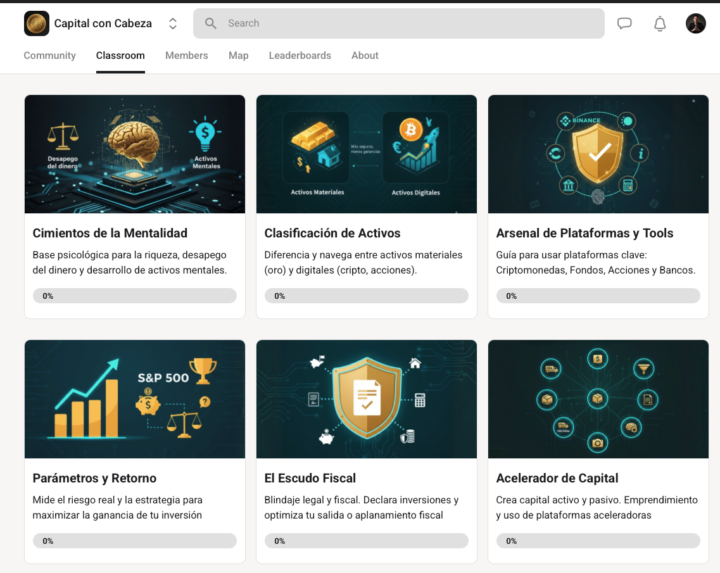Open the Cimientos de la Mentalidad thumbnail
720x573 pixels.
(135, 153)
